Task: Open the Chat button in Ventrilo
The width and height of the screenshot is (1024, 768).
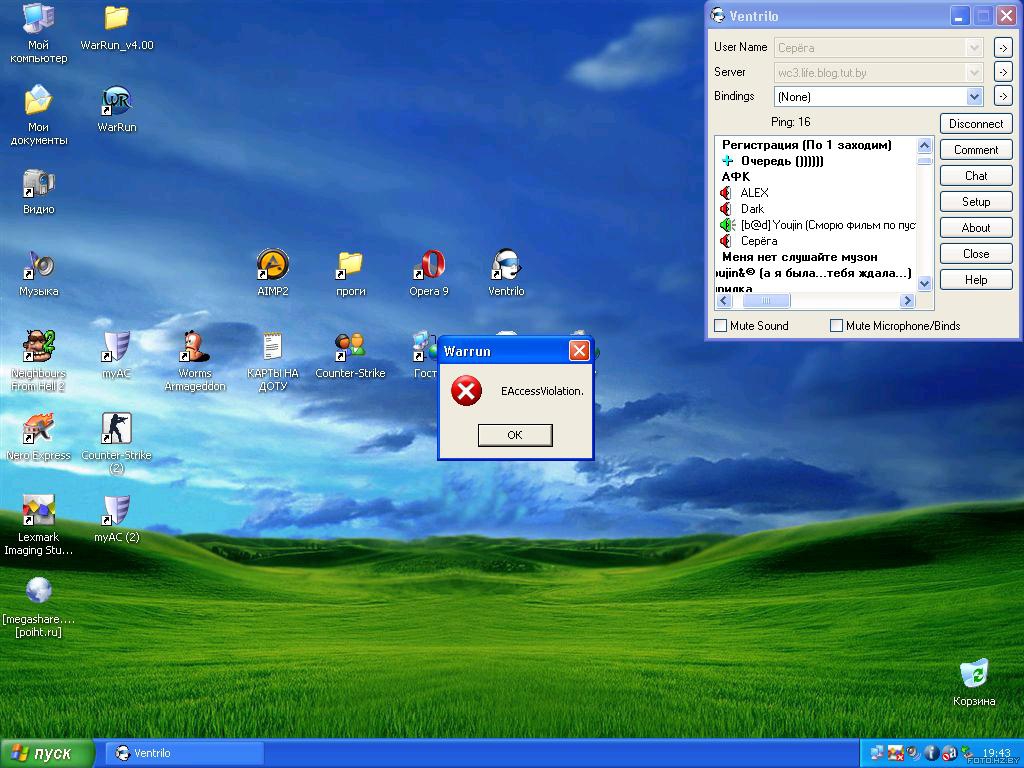Action: click(x=976, y=176)
